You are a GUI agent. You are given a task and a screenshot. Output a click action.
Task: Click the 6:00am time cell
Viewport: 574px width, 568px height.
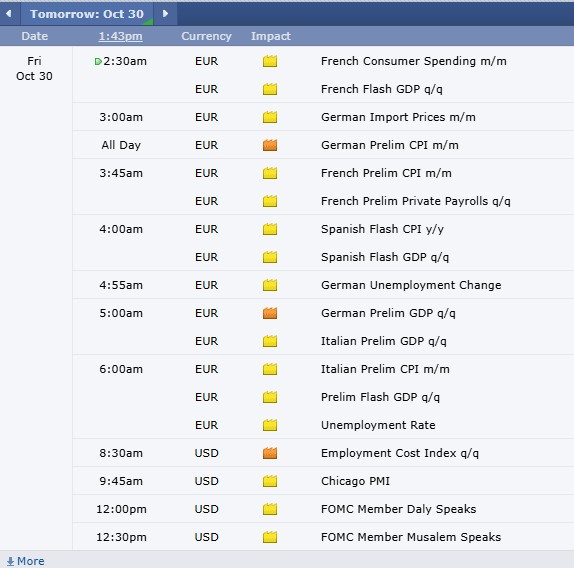pos(121,369)
